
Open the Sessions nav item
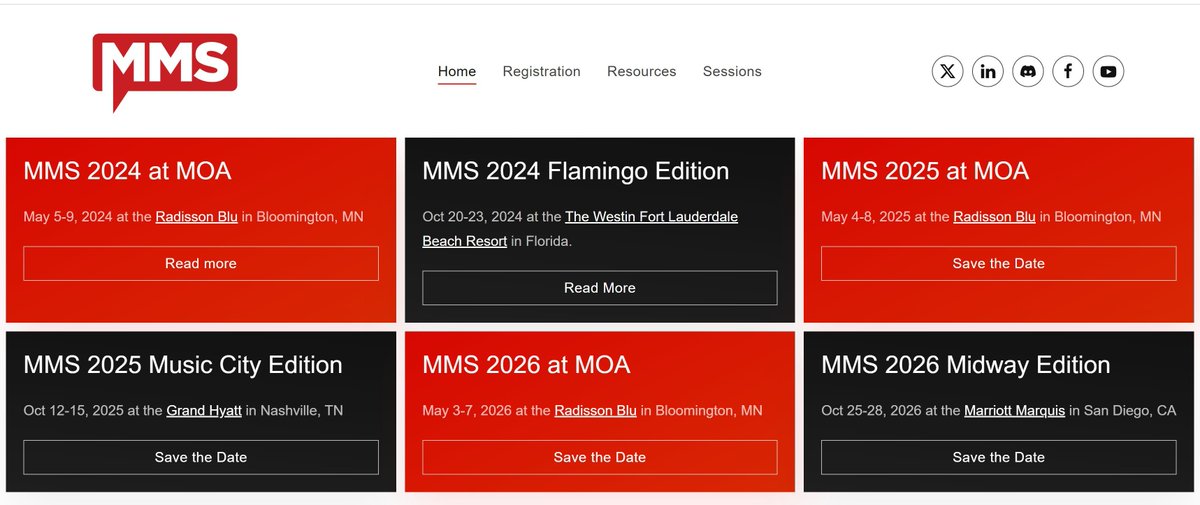coord(732,71)
